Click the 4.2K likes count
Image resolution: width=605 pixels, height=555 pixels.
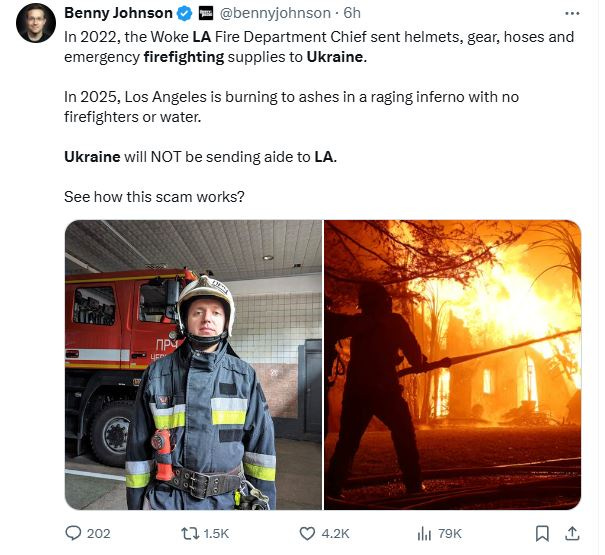(x=335, y=534)
